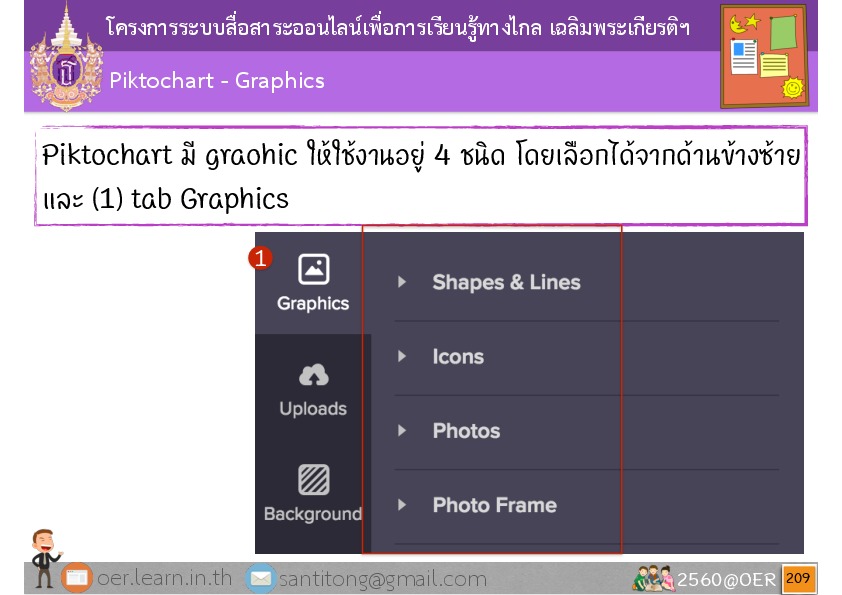Click the Piktochart - Graphics heading
The height and width of the screenshot is (595, 842).
click(x=217, y=81)
